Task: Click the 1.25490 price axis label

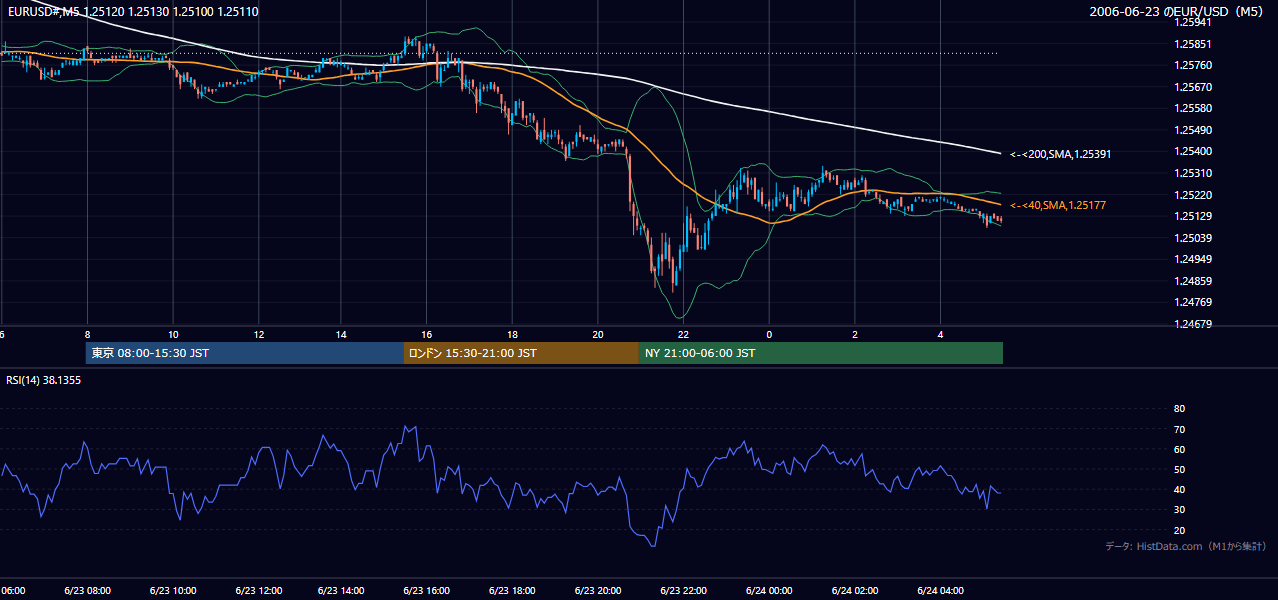Action: [x=1193, y=130]
